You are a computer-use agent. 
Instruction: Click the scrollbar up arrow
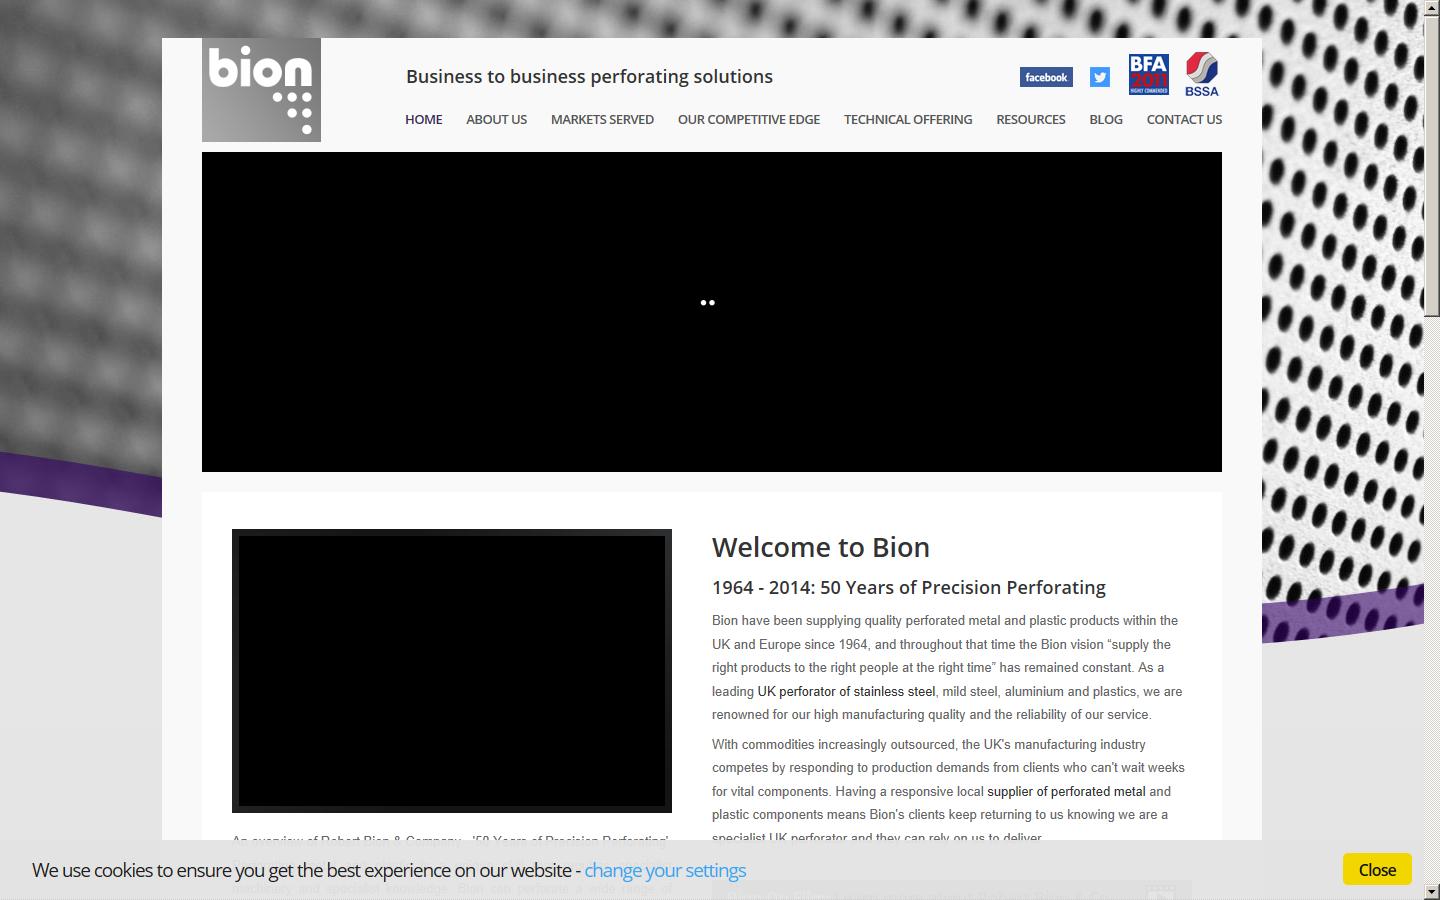tap(1432, 10)
